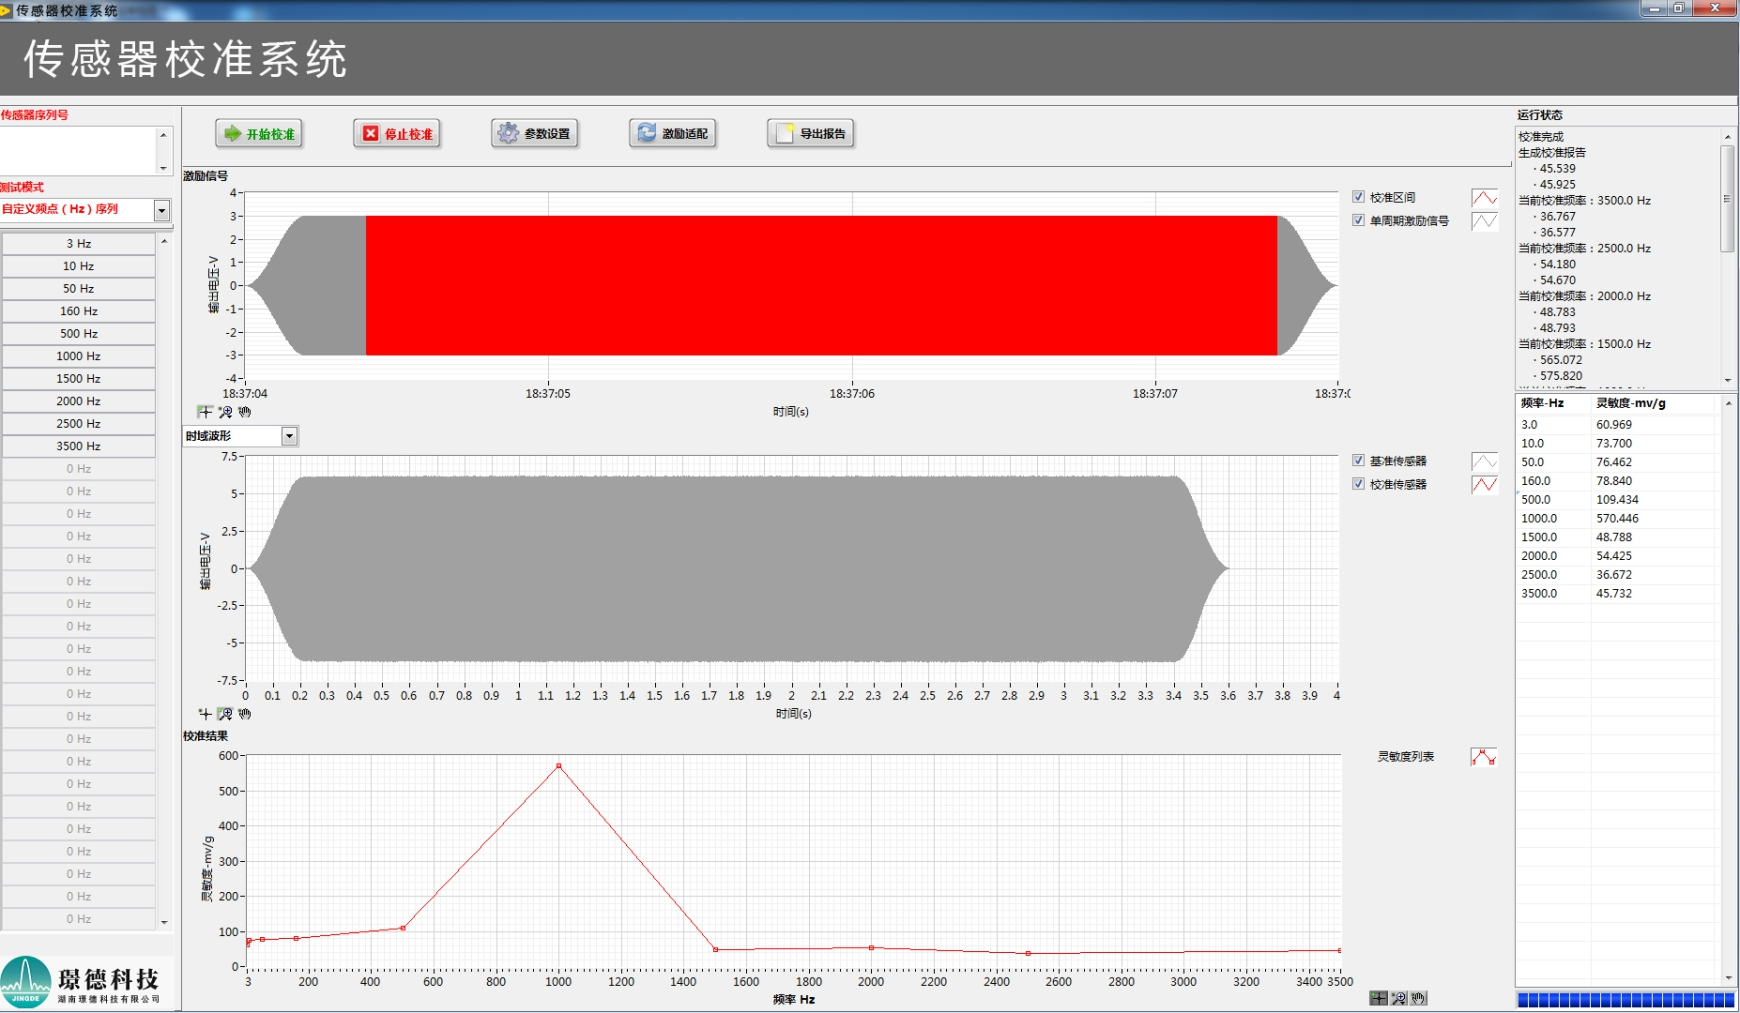Minimize the 传感器校准系统 window

[x=1653, y=8]
